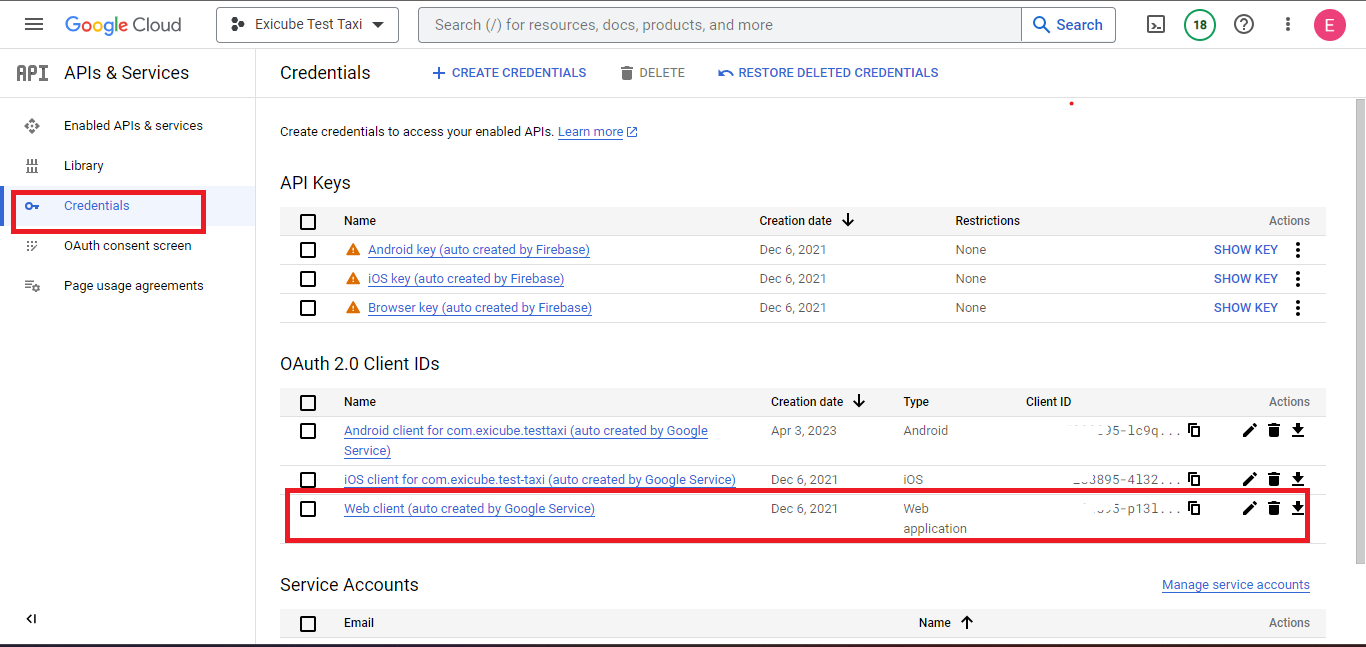Open the hamburger navigation menu
The height and width of the screenshot is (647, 1366).
(34, 25)
